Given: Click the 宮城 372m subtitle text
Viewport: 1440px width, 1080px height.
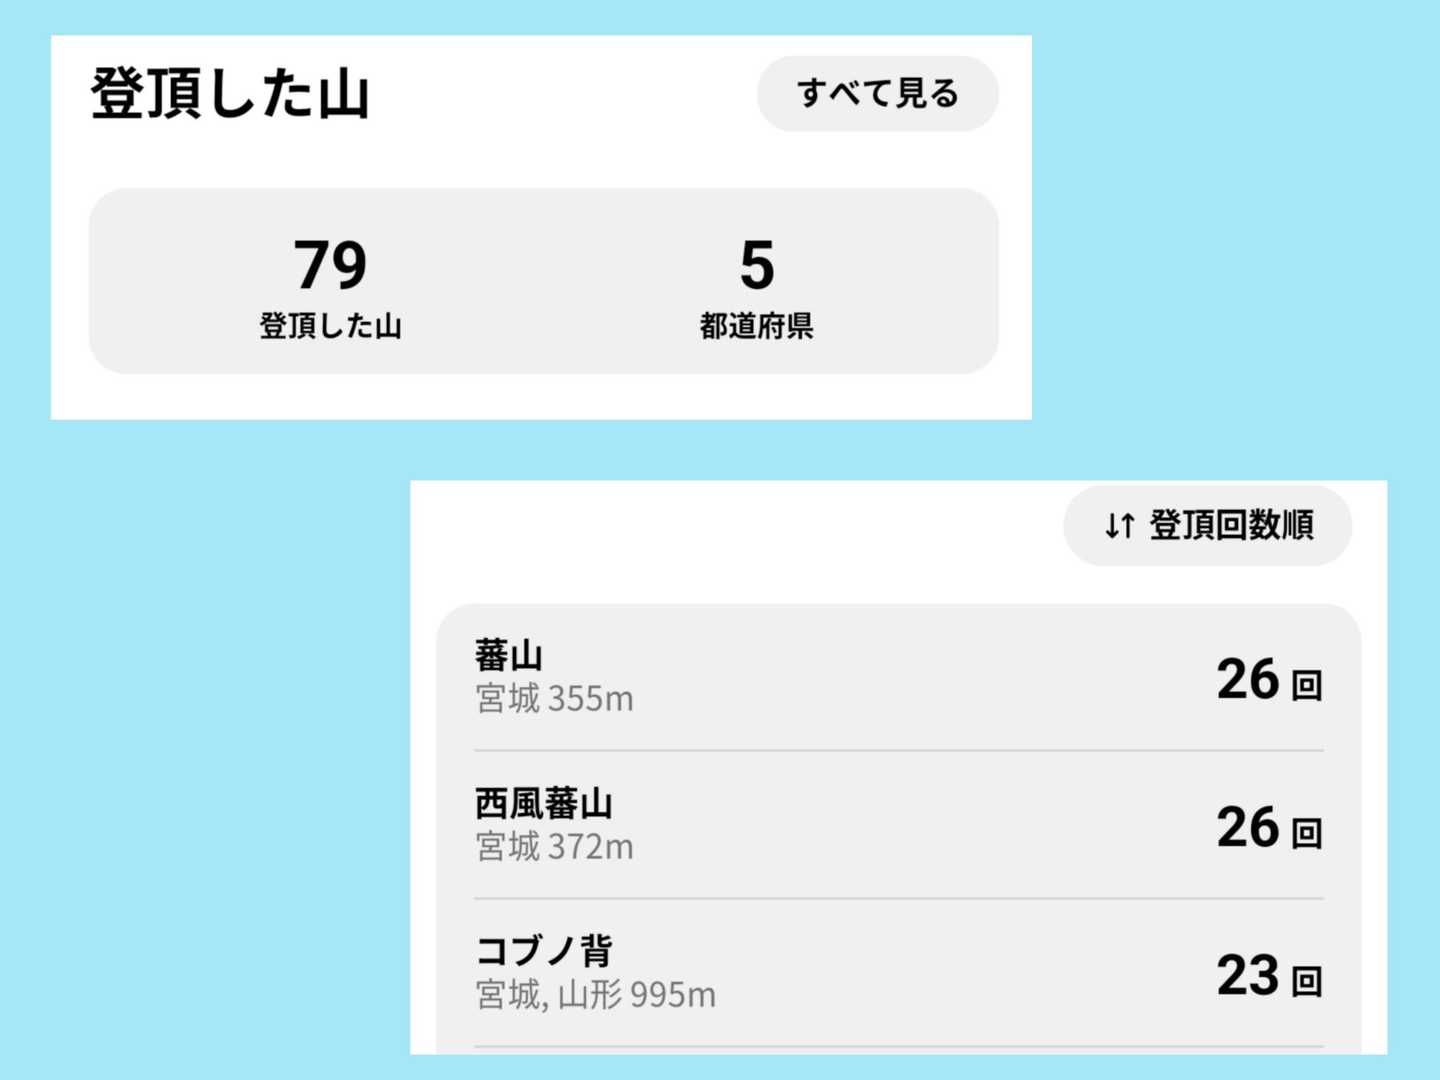Looking at the screenshot, I should (x=554, y=846).
